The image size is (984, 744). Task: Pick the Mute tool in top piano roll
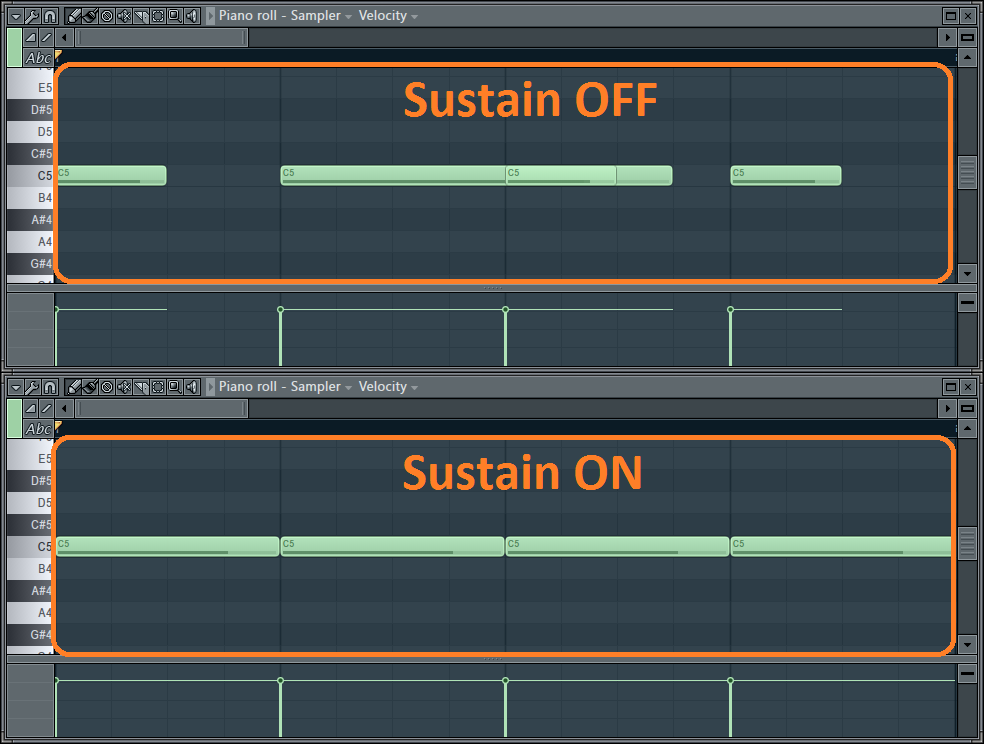(x=124, y=16)
